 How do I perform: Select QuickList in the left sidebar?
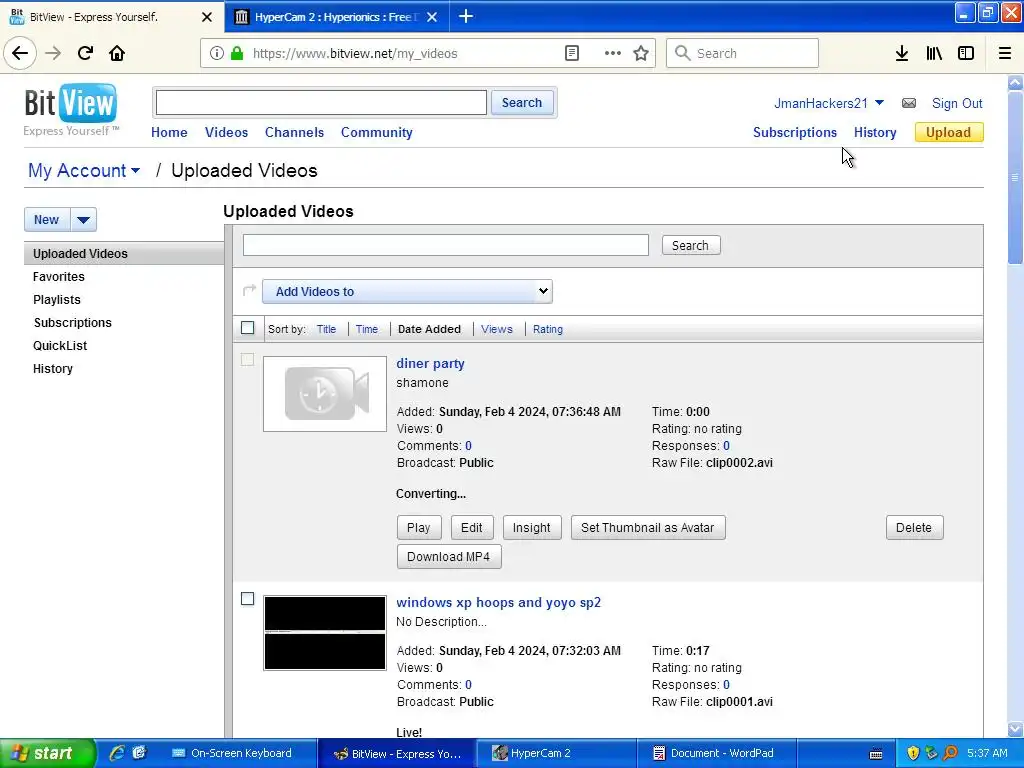(x=60, y=345)
